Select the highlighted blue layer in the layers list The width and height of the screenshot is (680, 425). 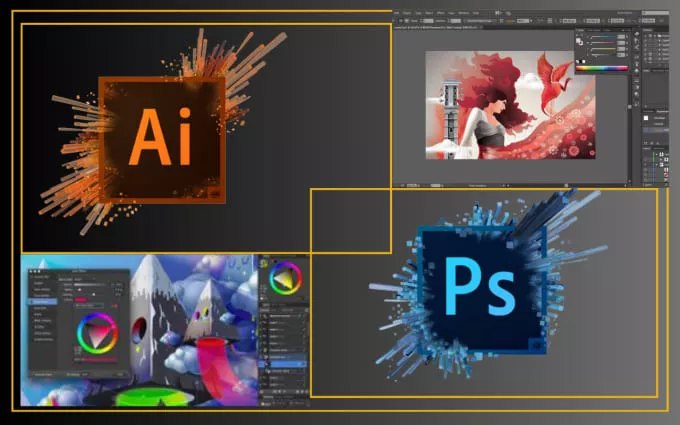[284, 363]
